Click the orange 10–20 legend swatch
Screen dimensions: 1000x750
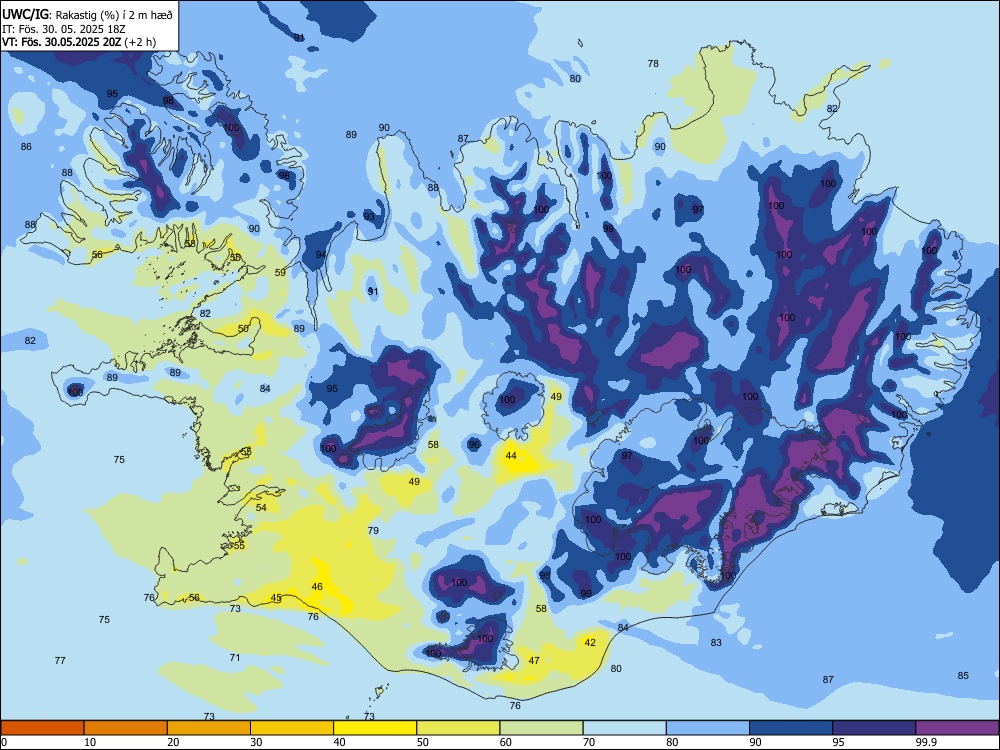tap(126, 728)
